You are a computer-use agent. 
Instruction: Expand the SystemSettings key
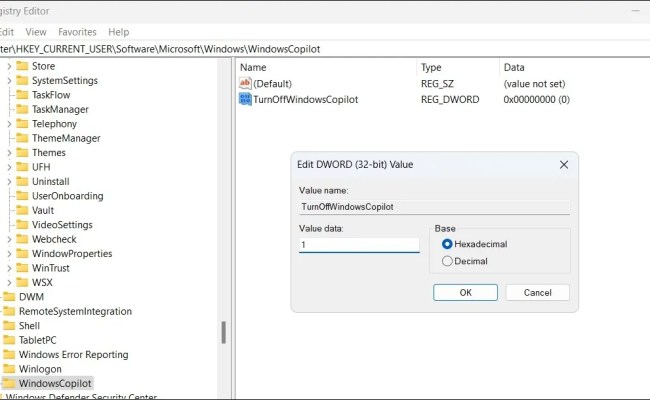click(9, 81)
